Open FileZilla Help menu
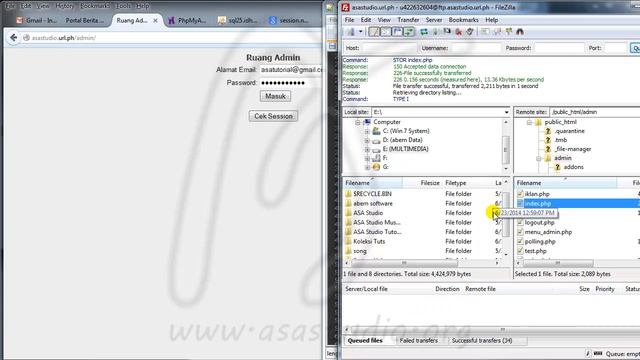The width and height of the screenshot is (640, 360). point(491,20)
